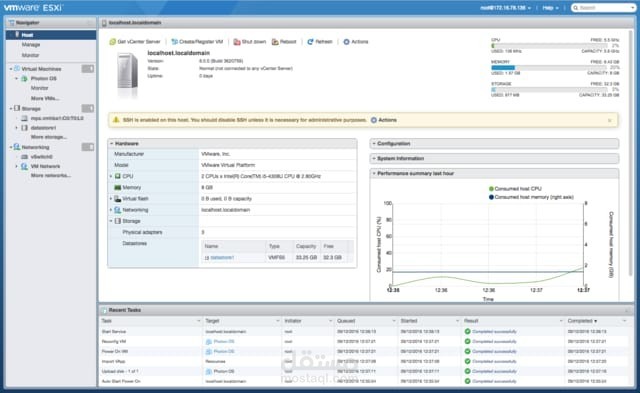This screenshot has width=640, height=393.
Task: Open the Actions gear icon in toolbar
Action: point(346,42)
